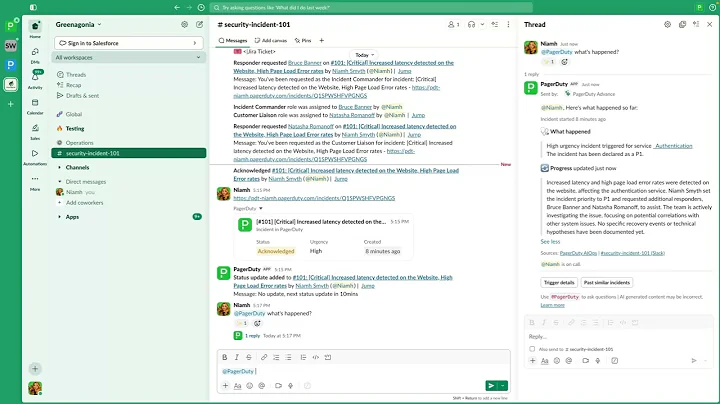Click See less in the PagerDuty reply

[x=550, y=241]
